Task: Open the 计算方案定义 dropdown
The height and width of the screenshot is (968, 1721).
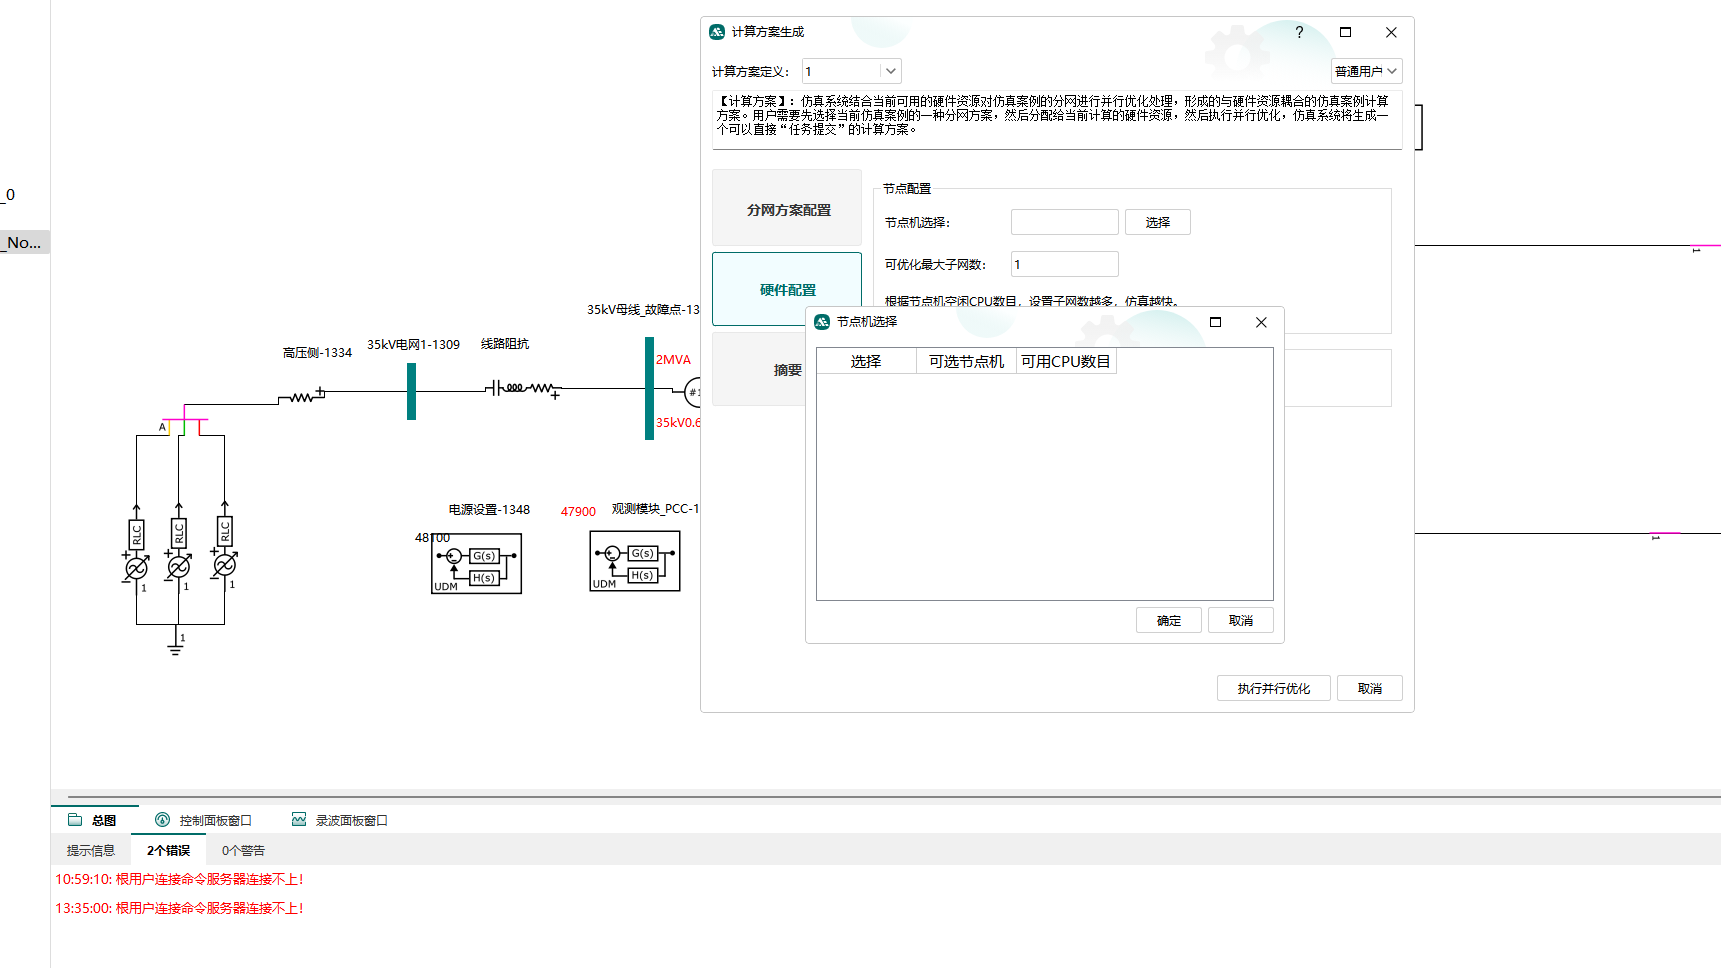Action: [890, 71]
